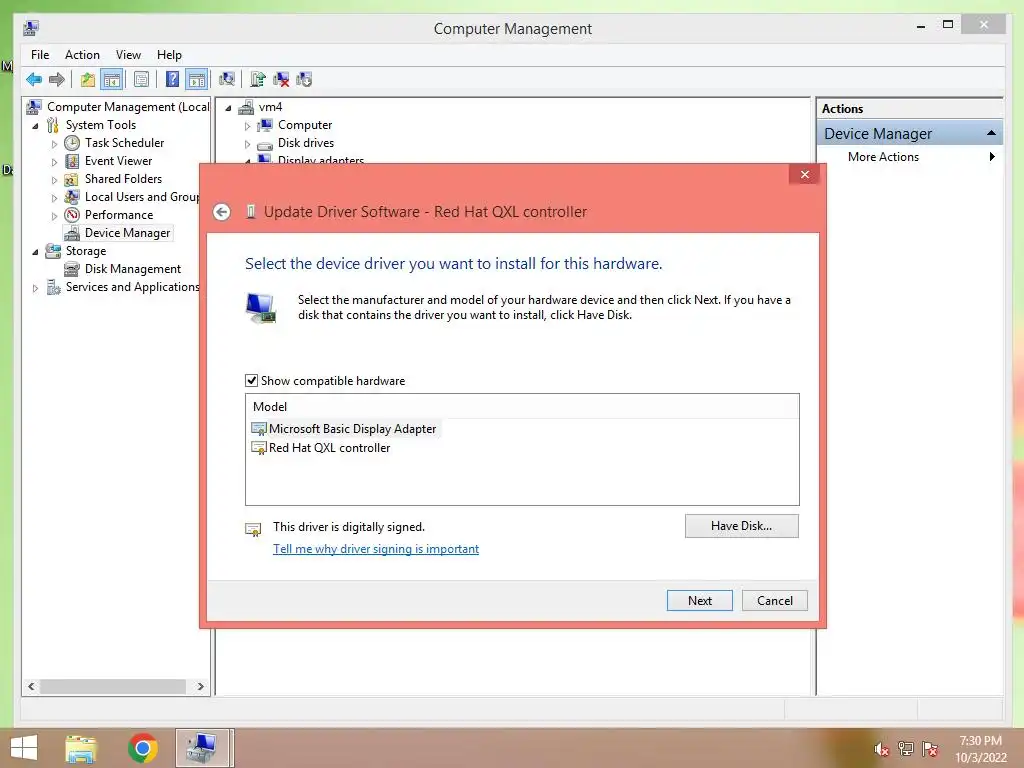The height and width of the screenshot is (768, 1024).
Task: Expand Services and Applications node
Action: pyautogui.click(x=35, y=287)
